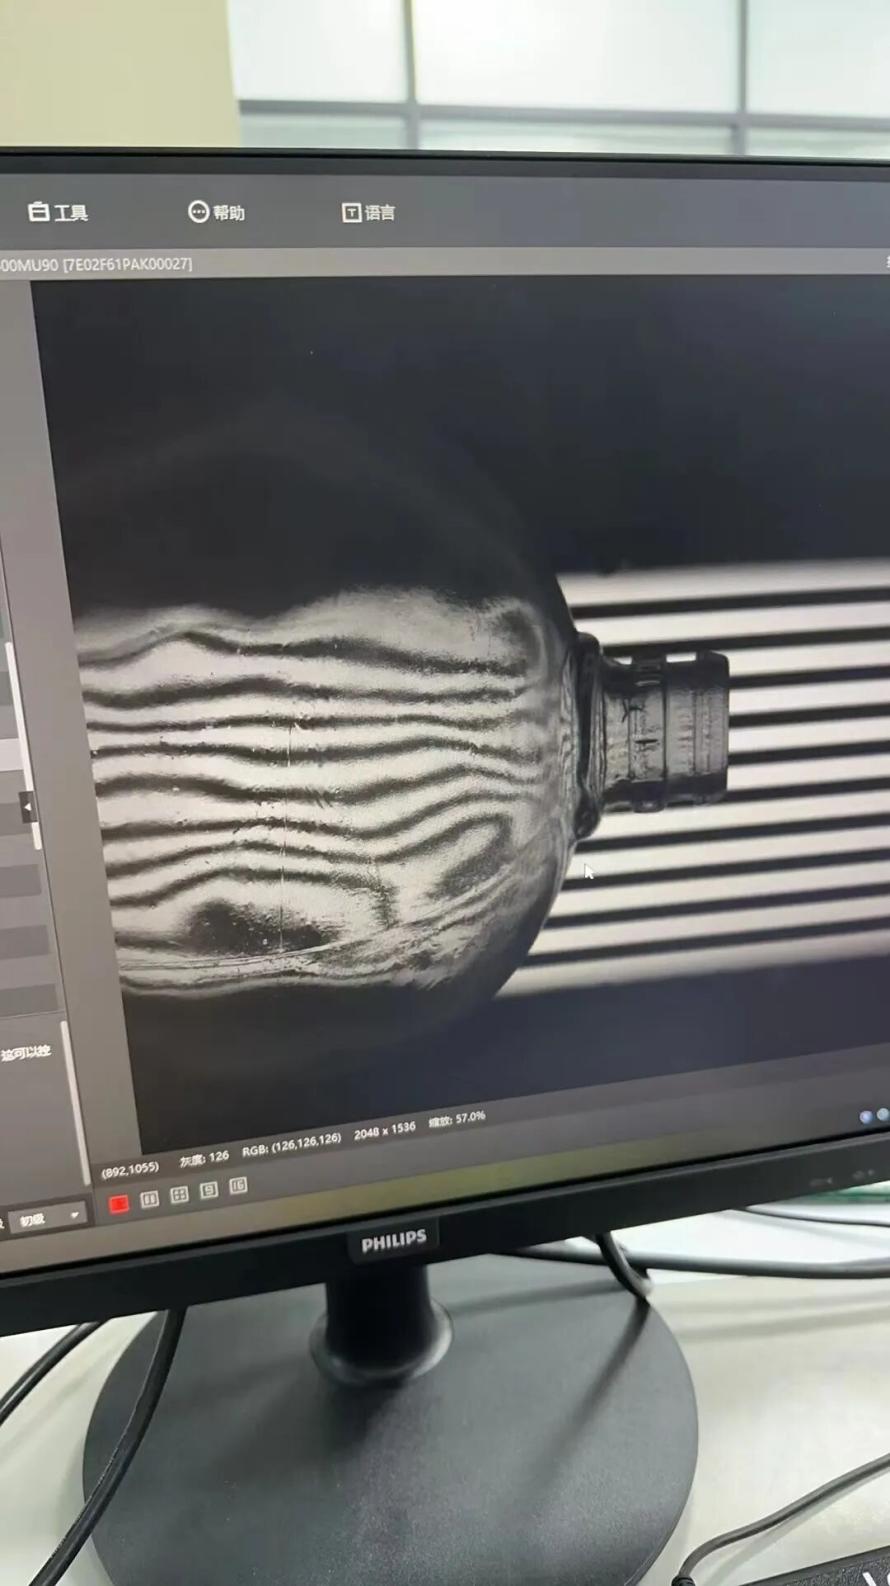Select the 16-window layout icon
Viewport: 890px width, 1586px height.
(x=238, y=1186)
